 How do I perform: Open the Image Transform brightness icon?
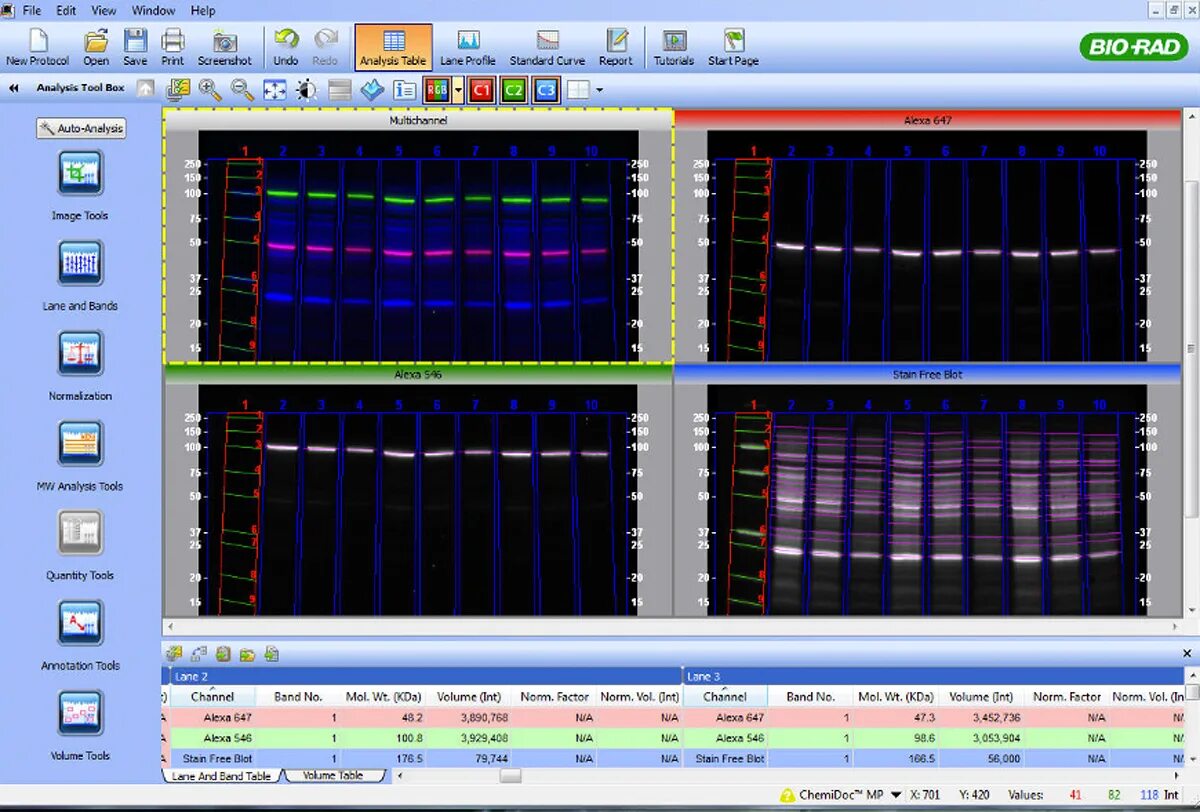[x=306, y=89]
